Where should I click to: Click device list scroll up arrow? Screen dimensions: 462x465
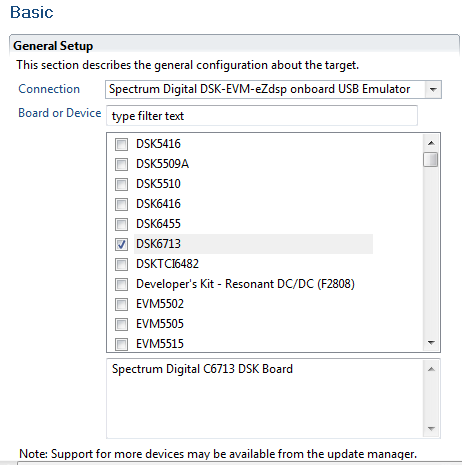[x=431, y=143]
